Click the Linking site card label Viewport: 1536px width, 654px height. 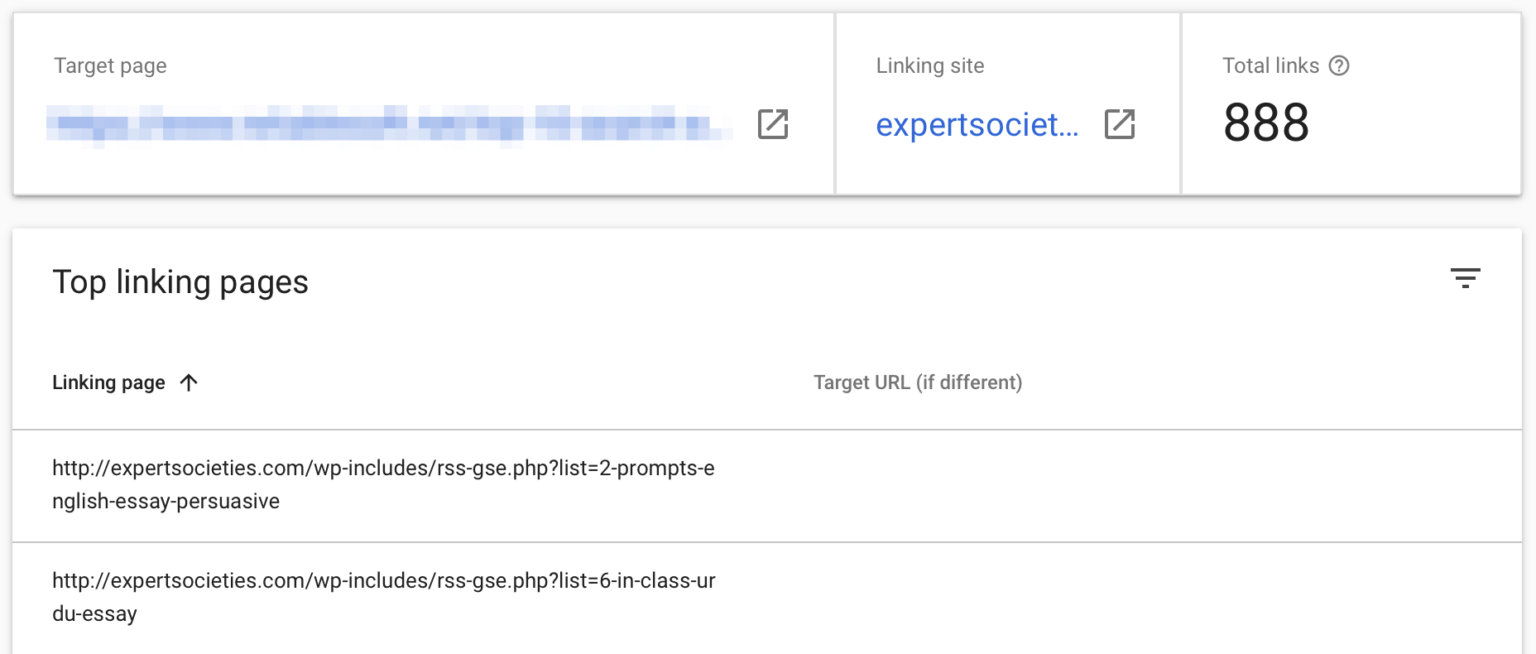pos(930,65)
